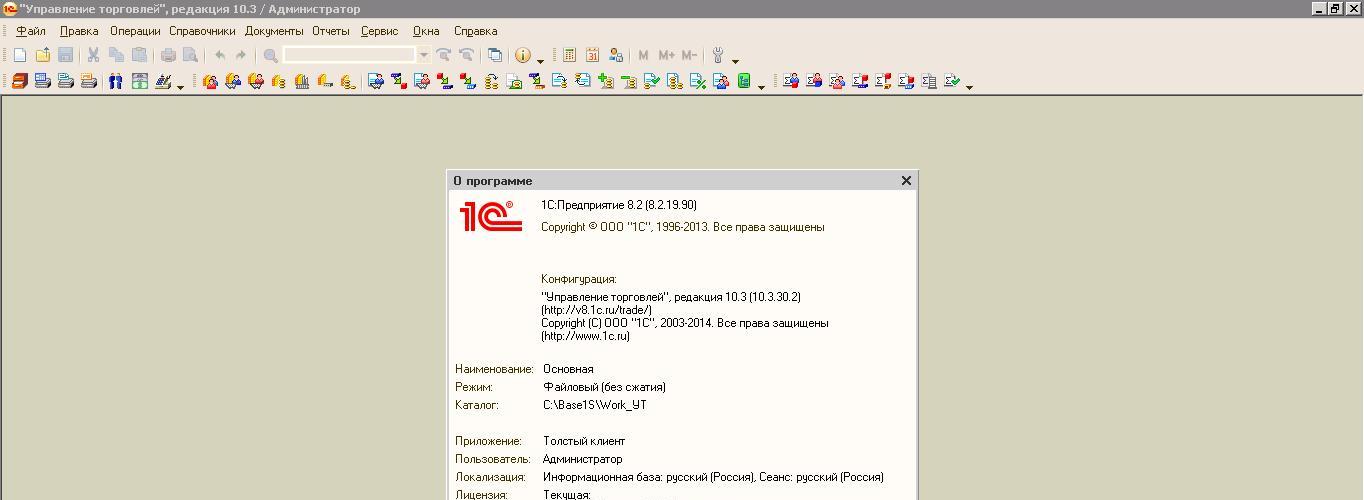The image size is (1364, 500).
Task: Click the Help info icon
Action: coord(523,55)
